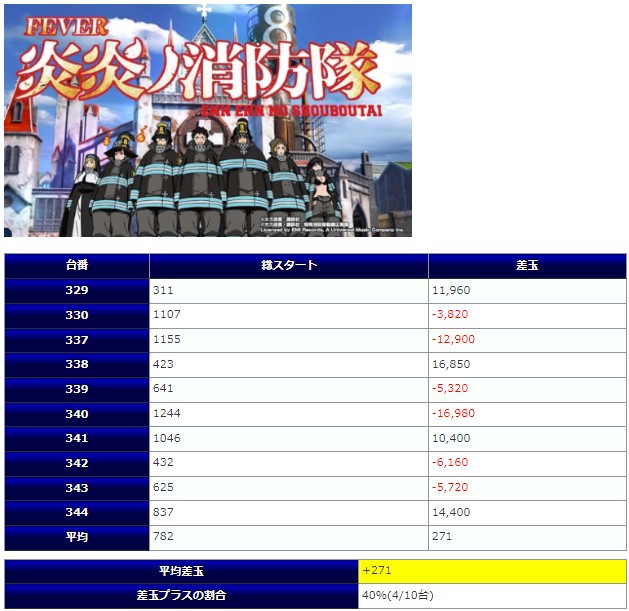Click the red -3,820 value
The width and height of the screenshot is (629, 611).
[x=450, y=315]
